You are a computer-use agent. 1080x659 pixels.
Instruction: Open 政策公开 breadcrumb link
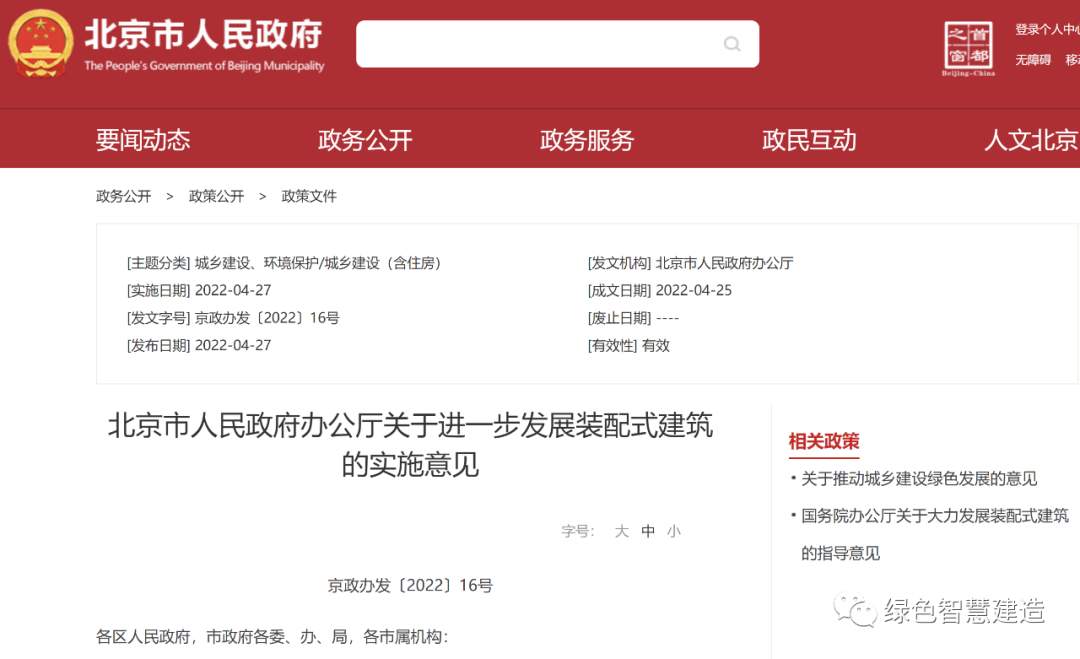point(215,196)
